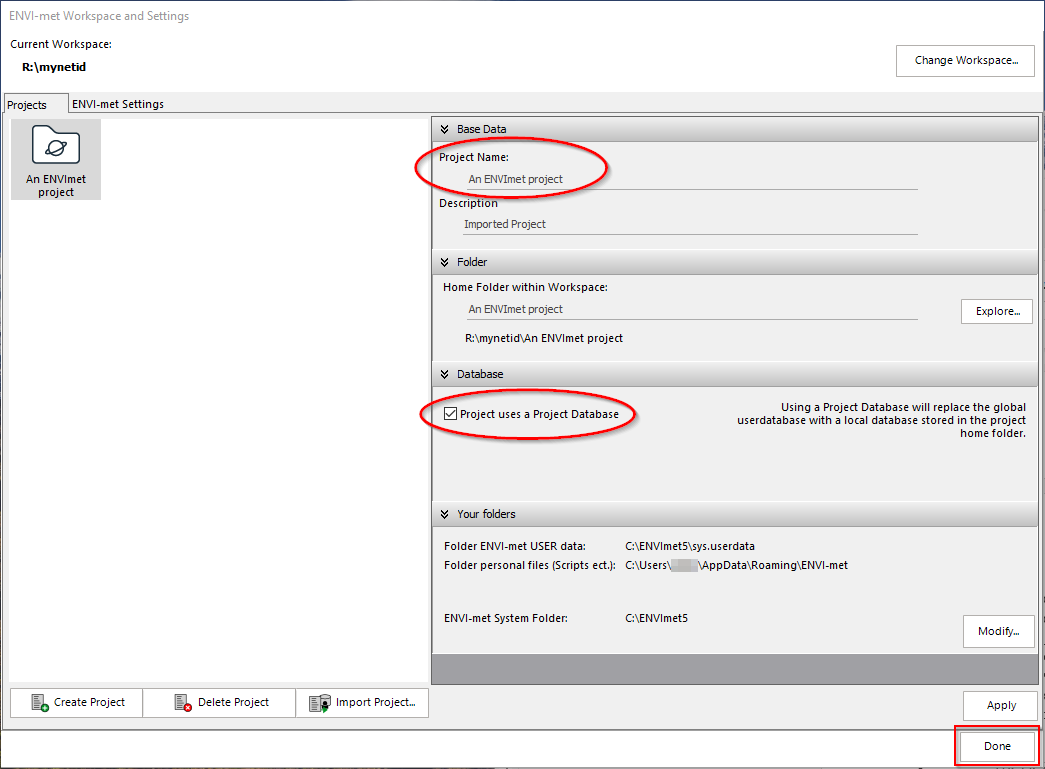Click the Apply button
Screen dimensions: 1045x769
(1001, 705)
